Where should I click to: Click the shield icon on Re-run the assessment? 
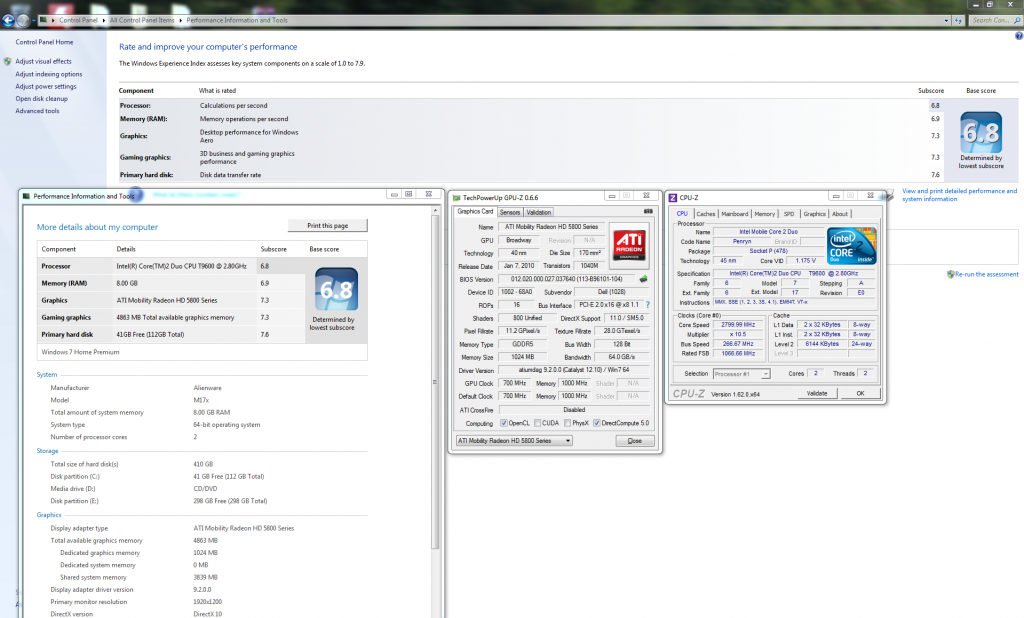coord(951,274)
